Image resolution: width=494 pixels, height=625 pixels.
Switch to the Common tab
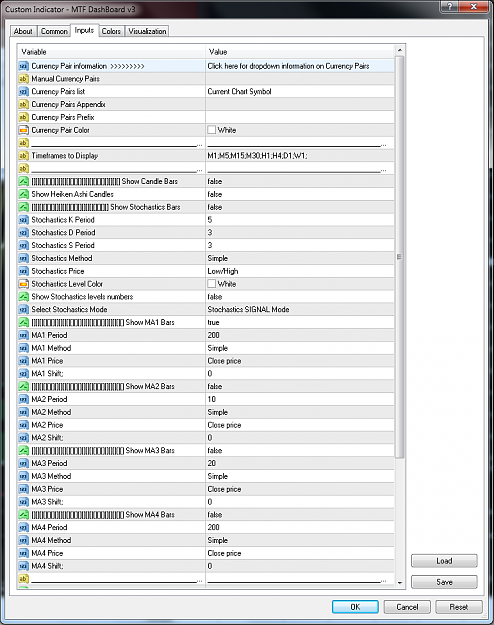(54, 31)
